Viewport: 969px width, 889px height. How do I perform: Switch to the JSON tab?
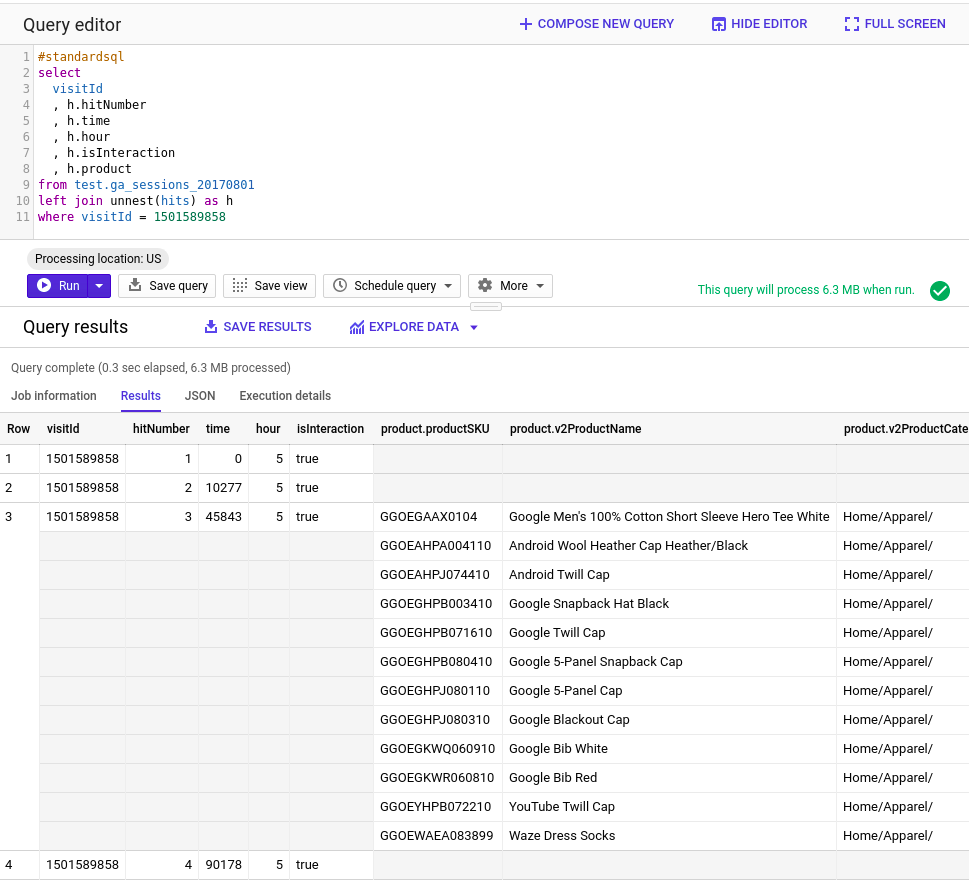point(199,395)
